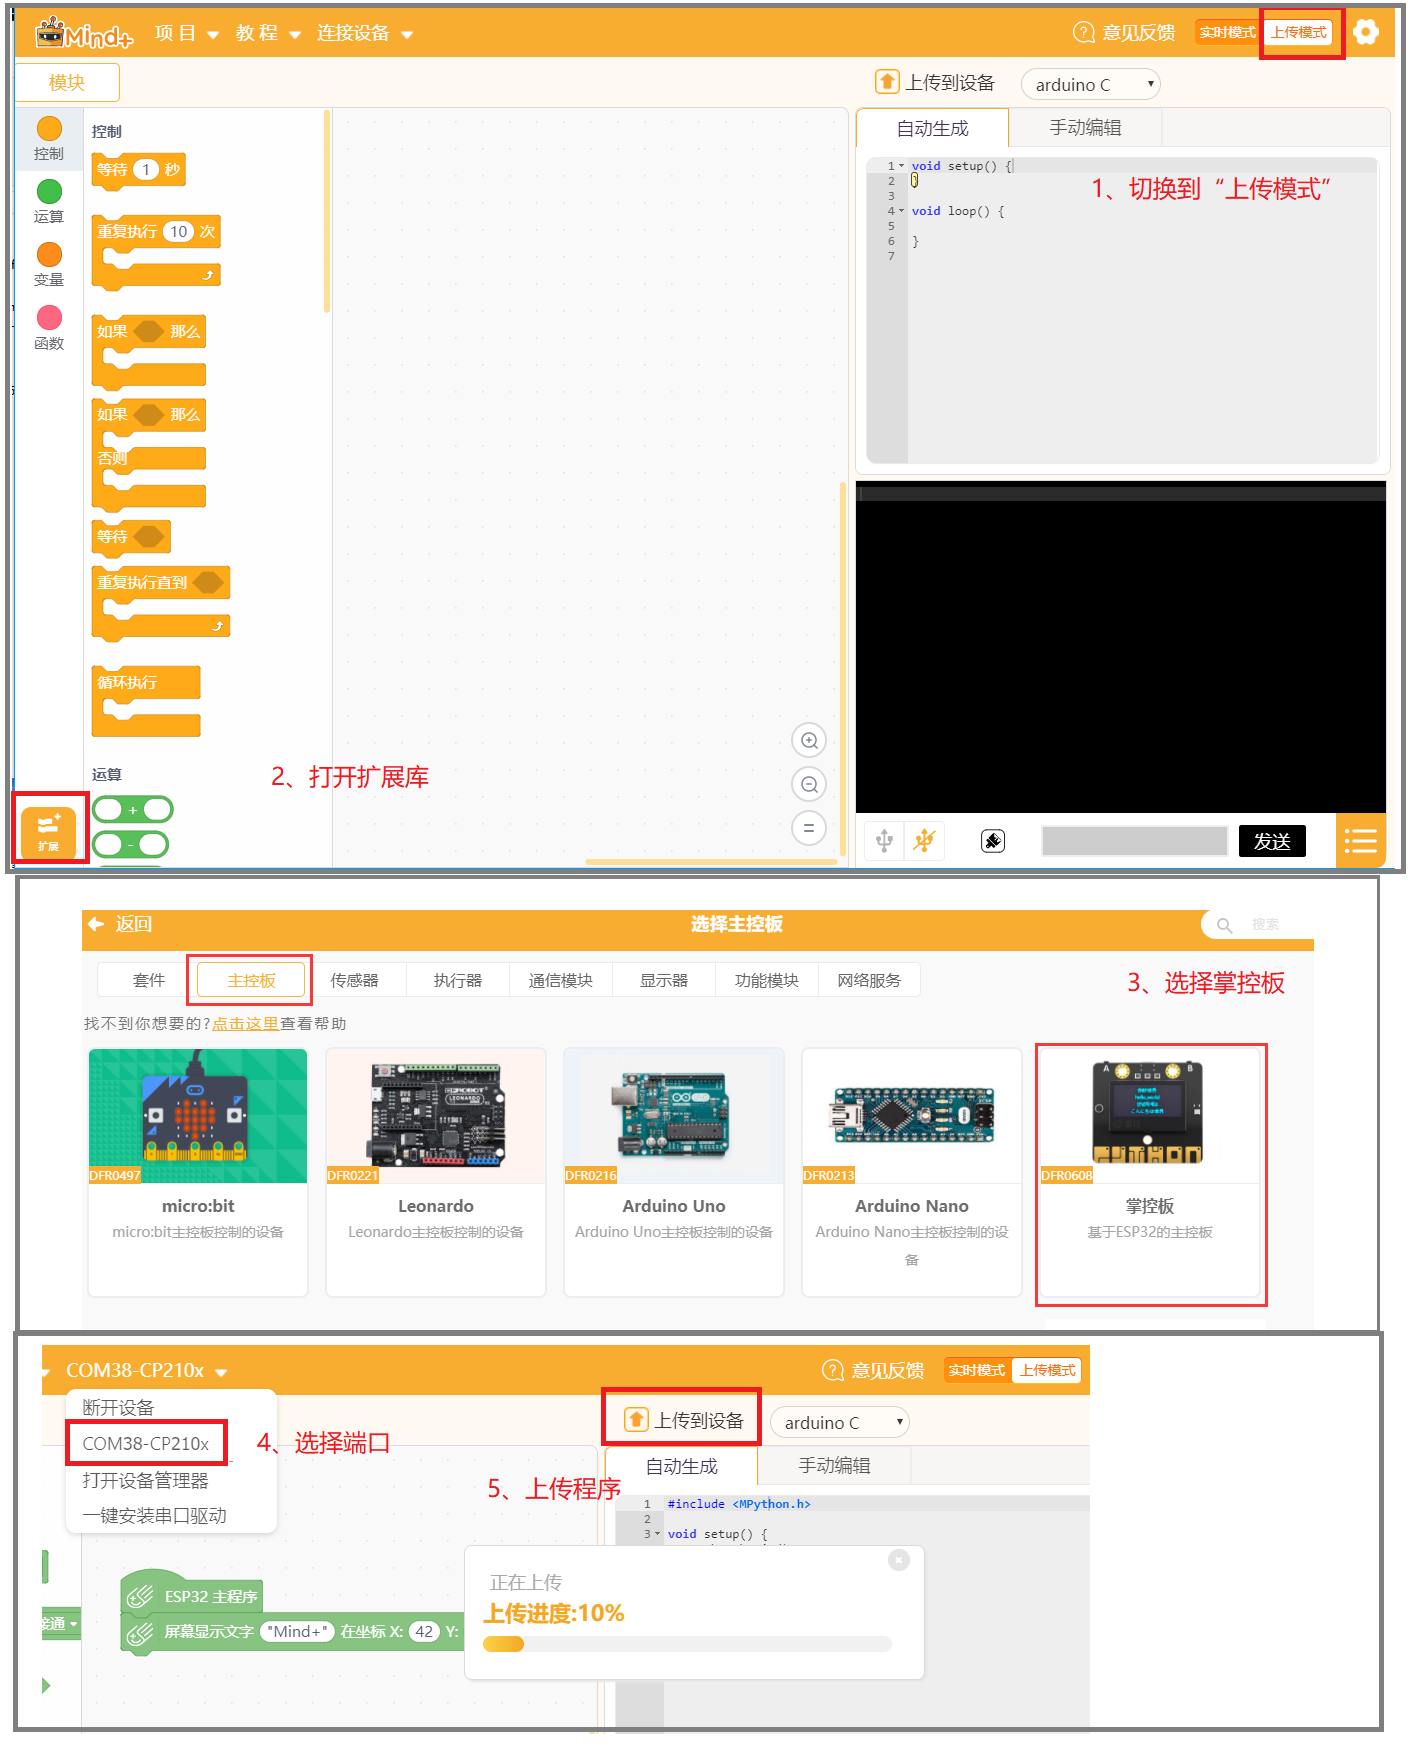This screenshot has width=1420, height=1760.
Task: Click the search magnifier icon in board selector
Action: pyautogui.click(x=1224, y=925)
